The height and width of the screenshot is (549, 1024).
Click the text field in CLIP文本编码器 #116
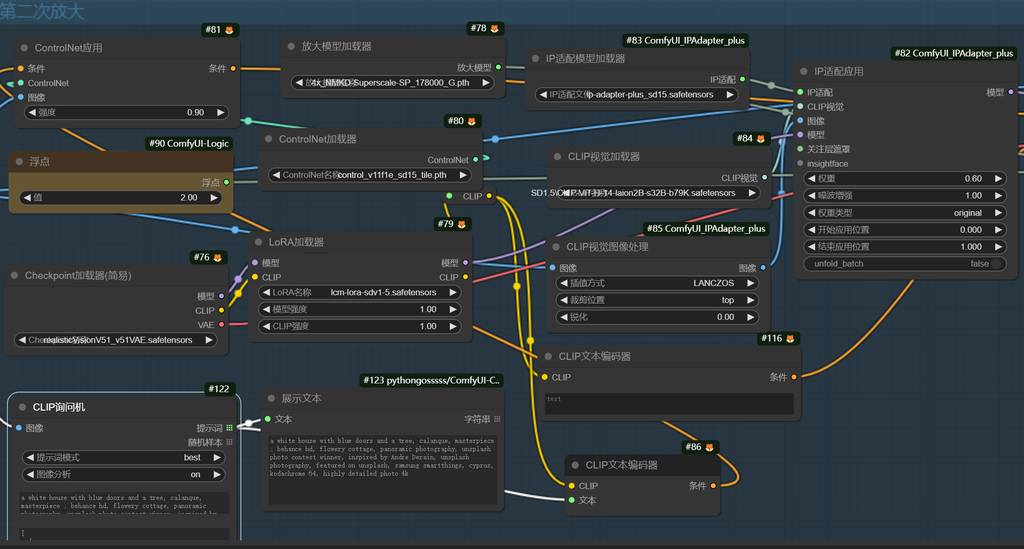tap(668, 403)
